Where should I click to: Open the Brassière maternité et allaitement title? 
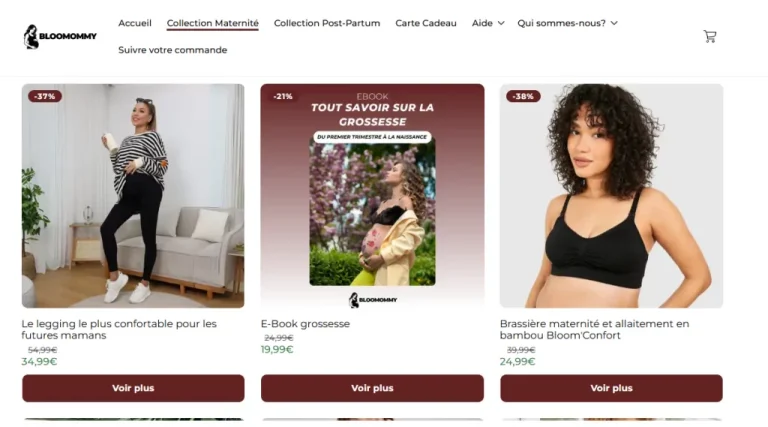595,330
